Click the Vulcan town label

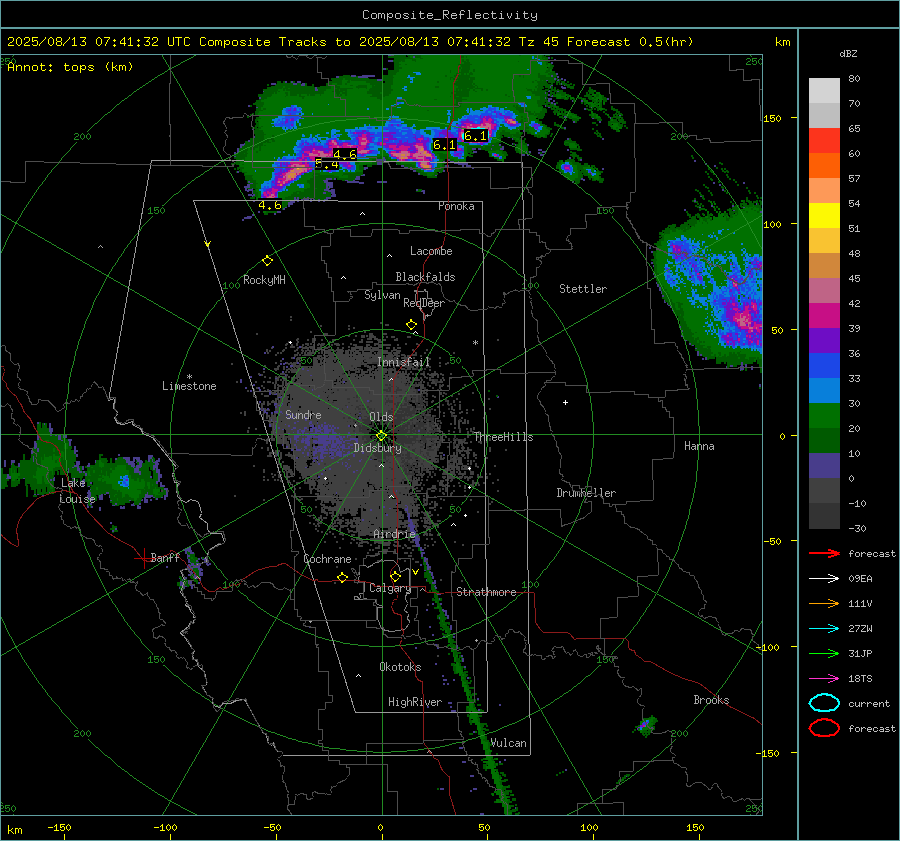click(508, 743)
